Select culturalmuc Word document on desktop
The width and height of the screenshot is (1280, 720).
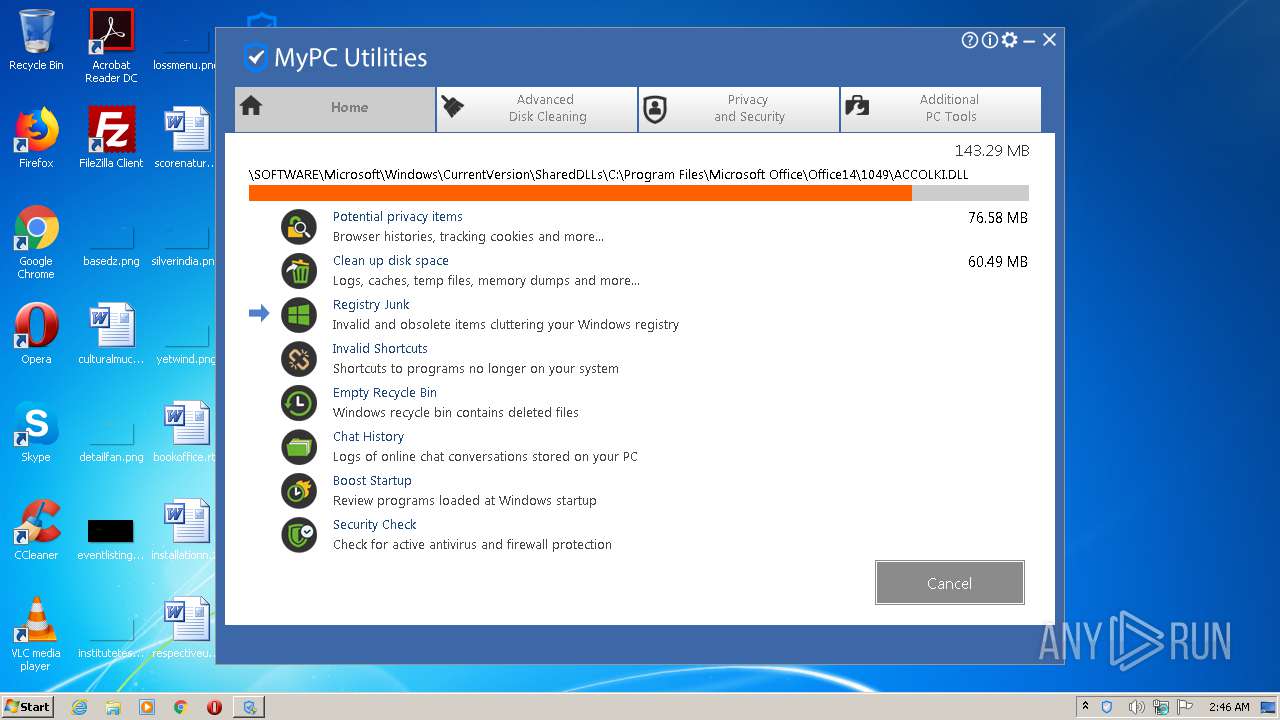pyautogui.click(x=111, y=334)
